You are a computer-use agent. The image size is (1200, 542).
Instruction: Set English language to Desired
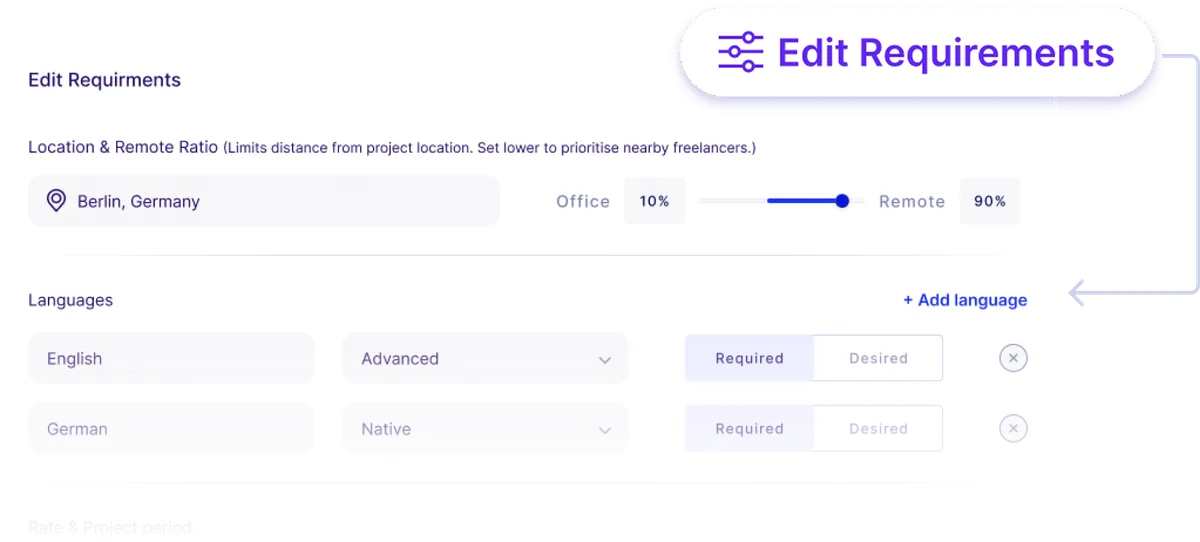(878, 358)
